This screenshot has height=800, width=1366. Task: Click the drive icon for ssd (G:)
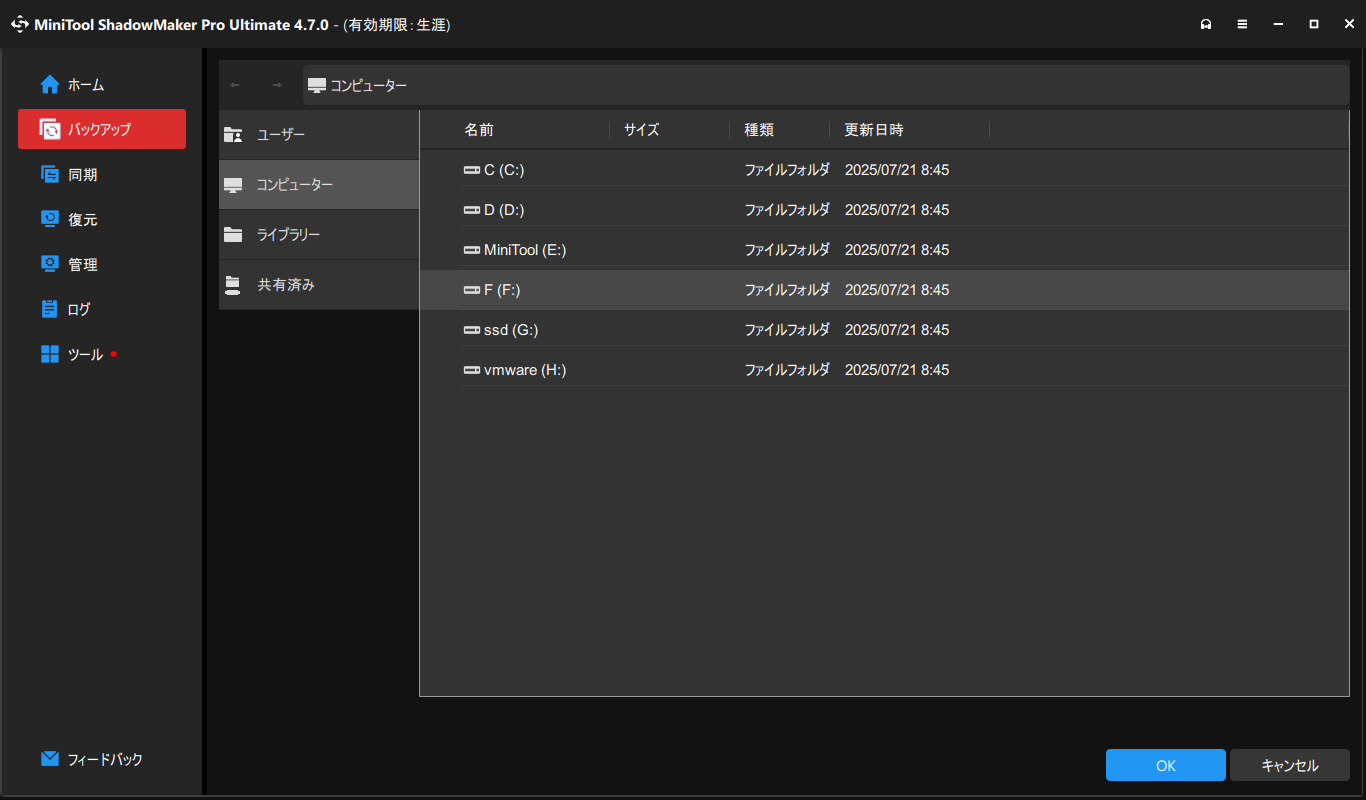pyautogui.click(x=472, y=330)
